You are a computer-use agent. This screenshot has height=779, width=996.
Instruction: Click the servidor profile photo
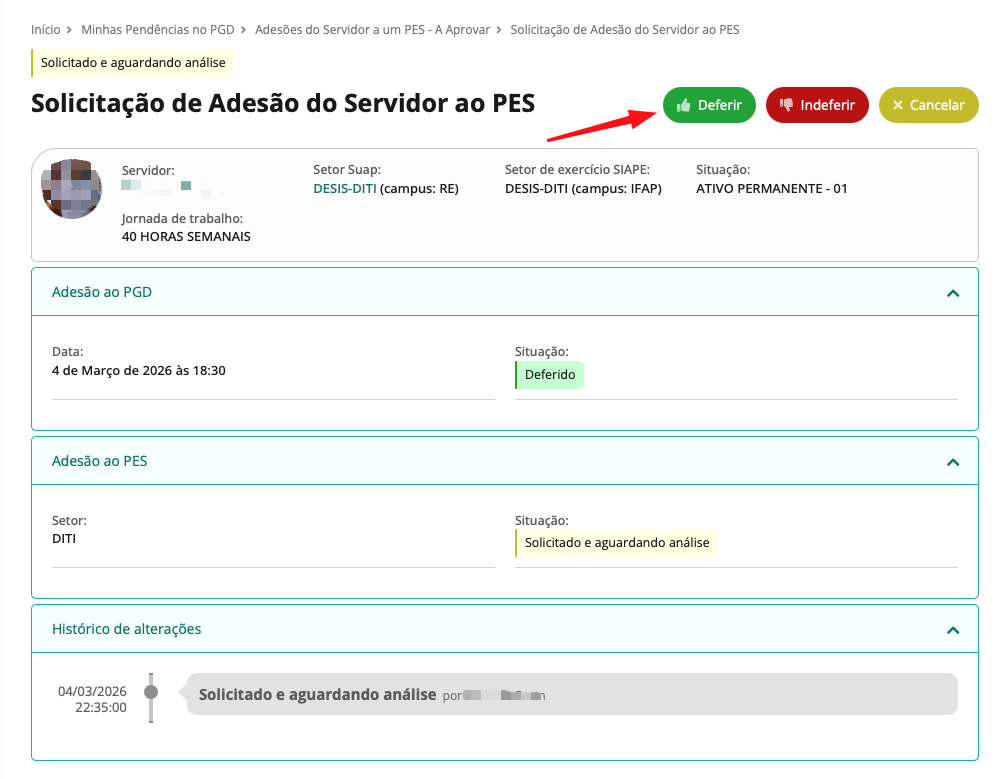coord(71,188)
